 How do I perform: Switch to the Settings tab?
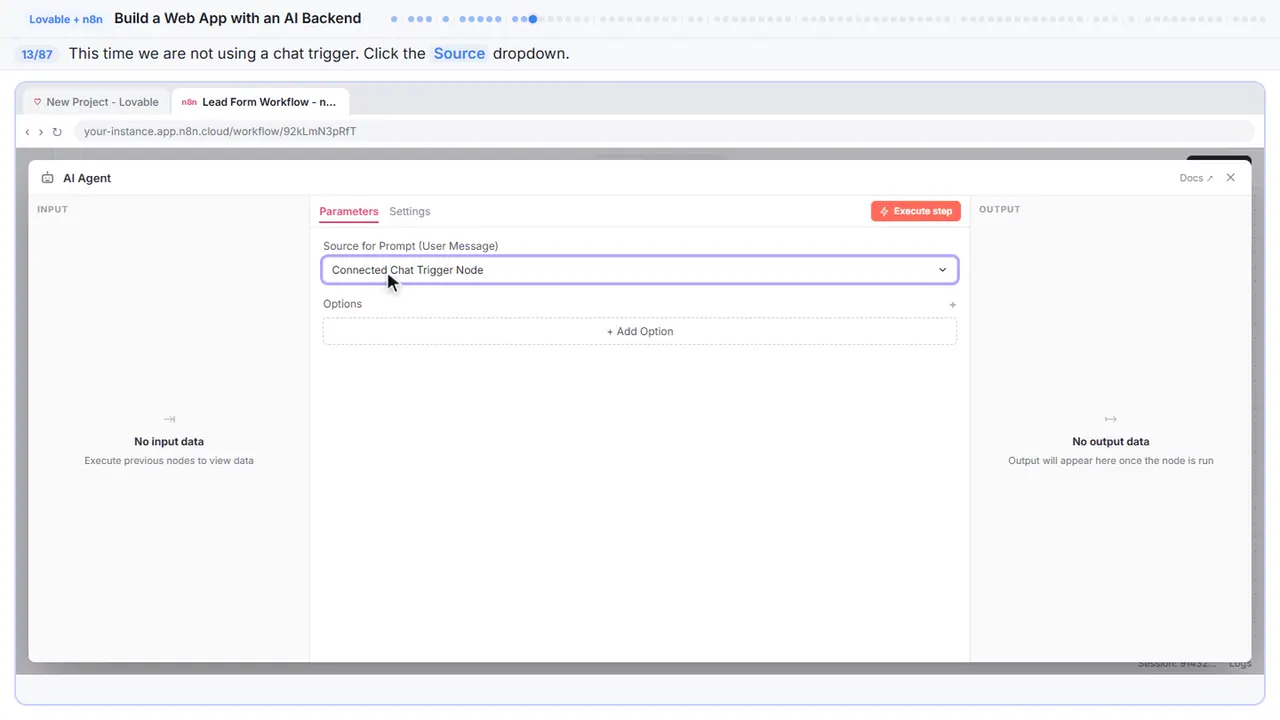(410, 211)
